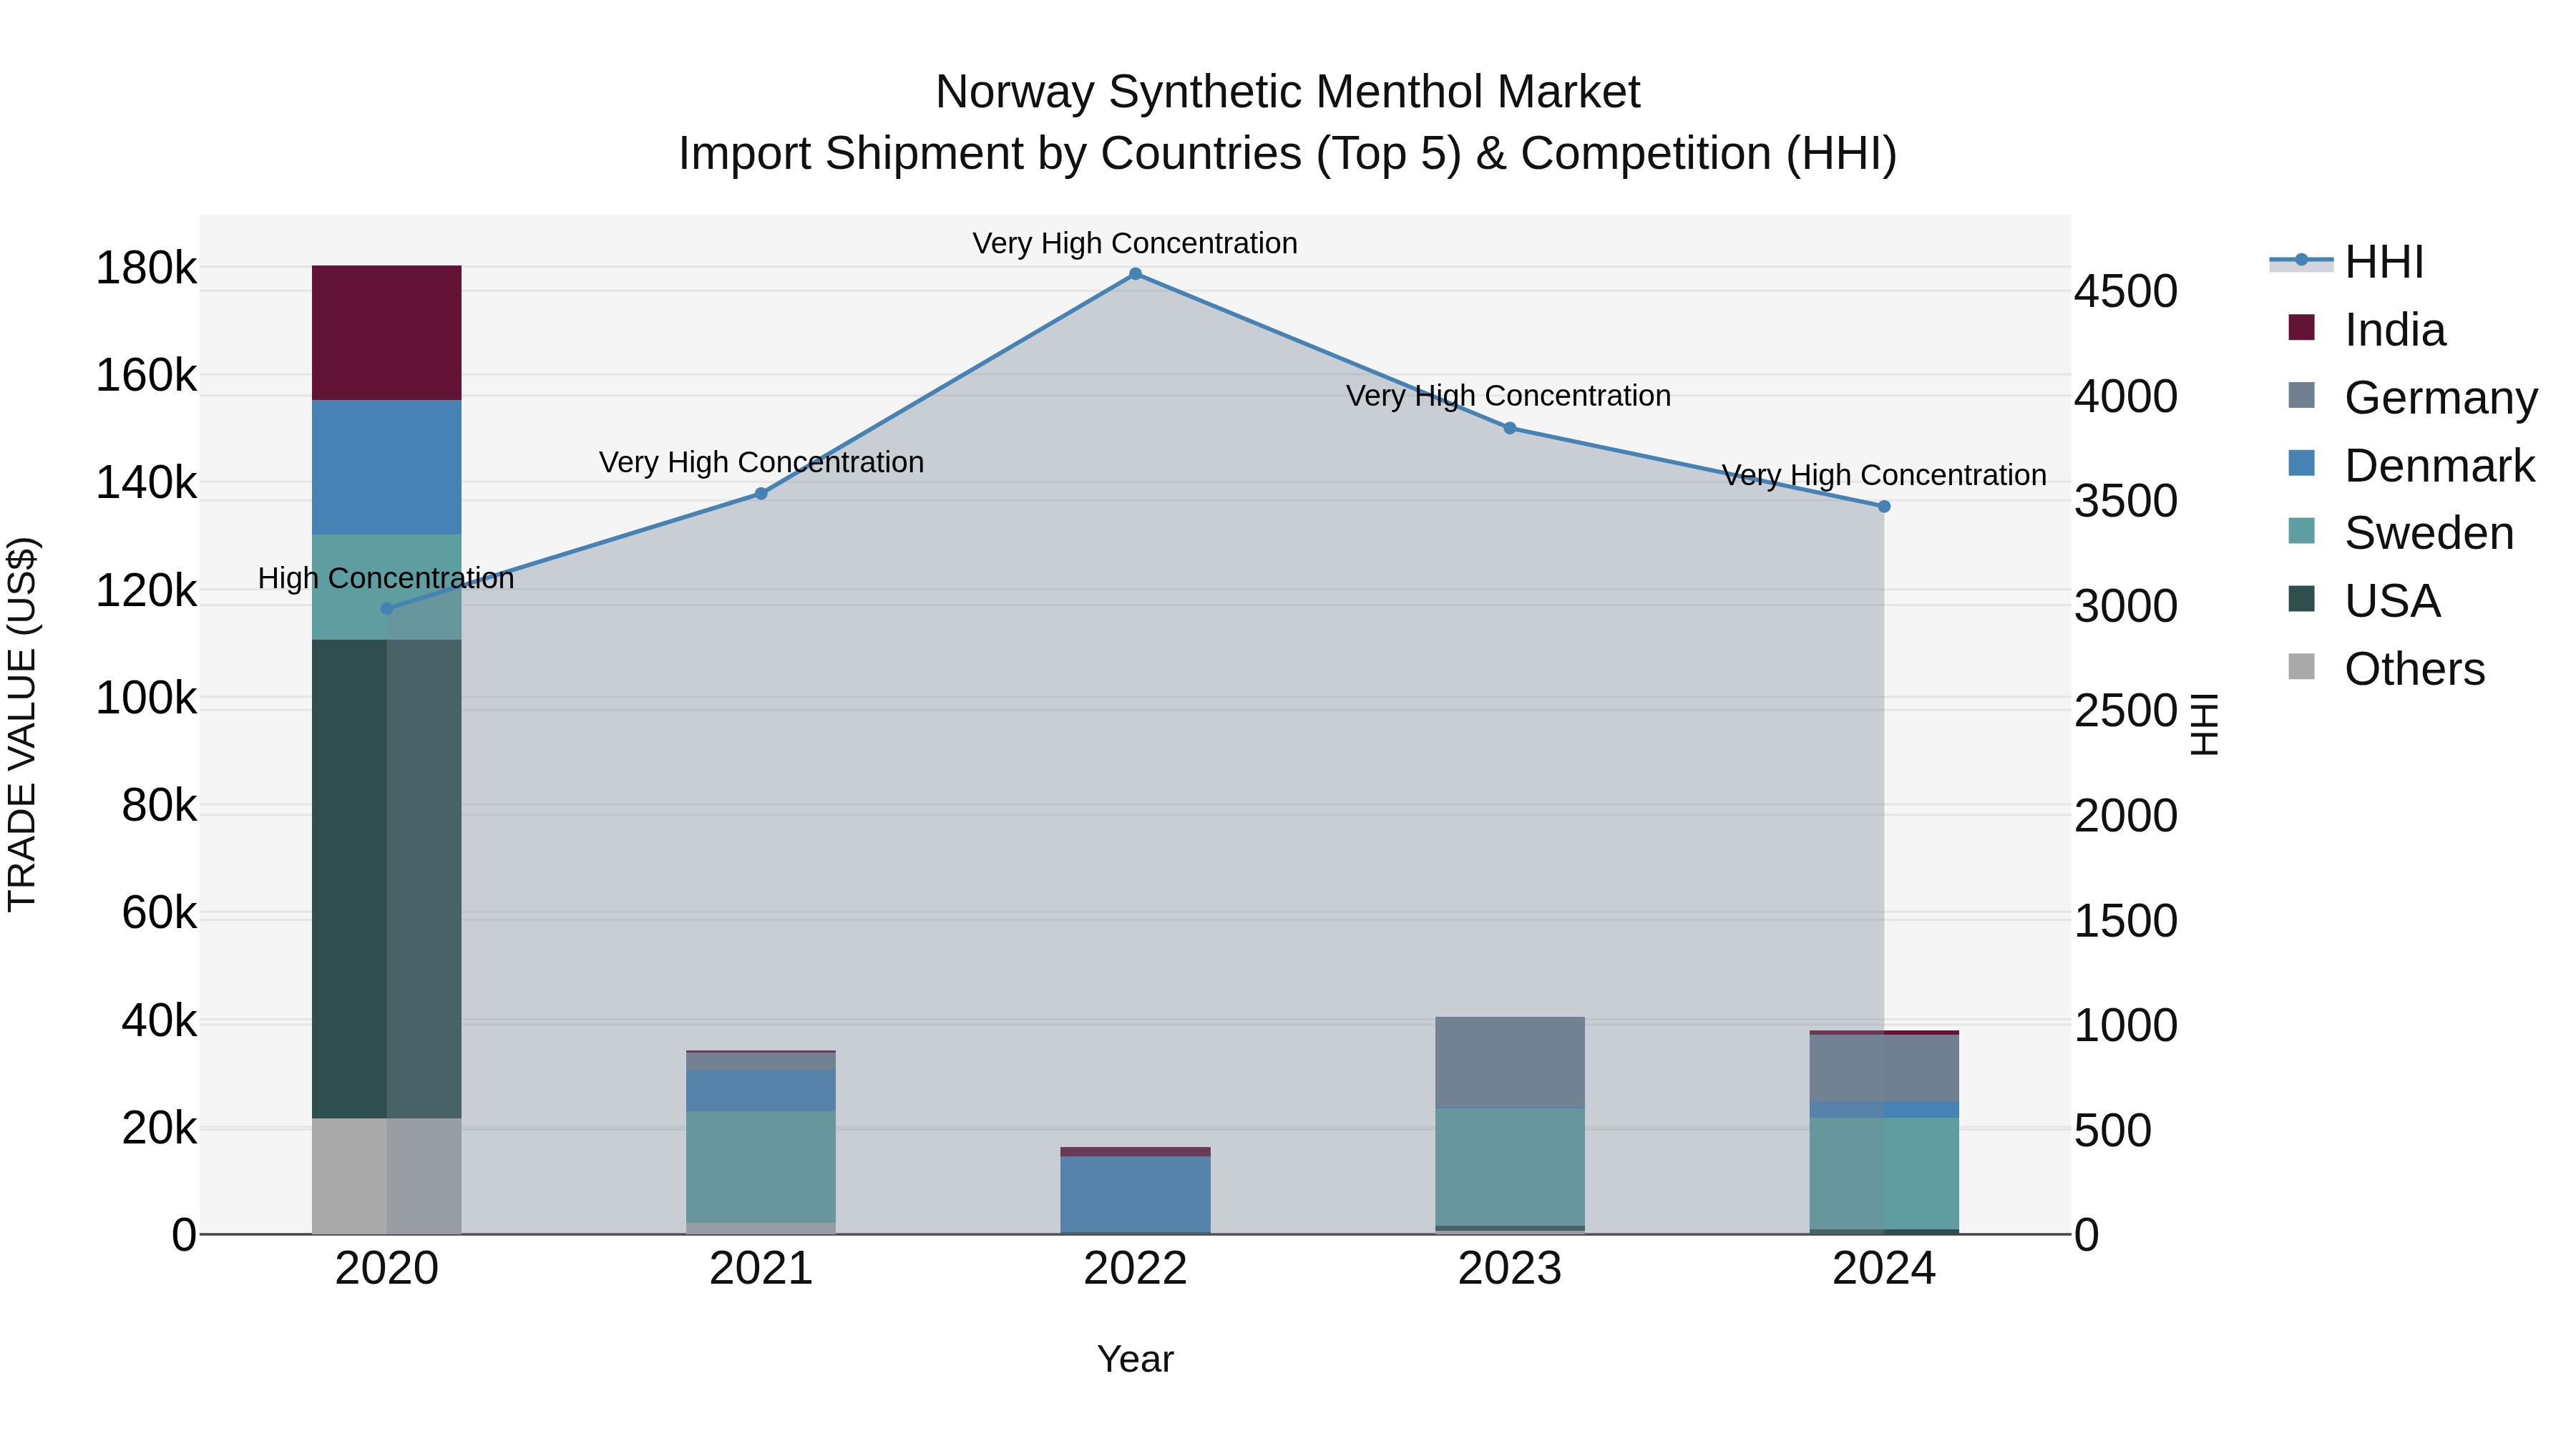Select the Sweden segment of 2024 bar
Screen dimensions: 2576x1449
point(1884,1173)
